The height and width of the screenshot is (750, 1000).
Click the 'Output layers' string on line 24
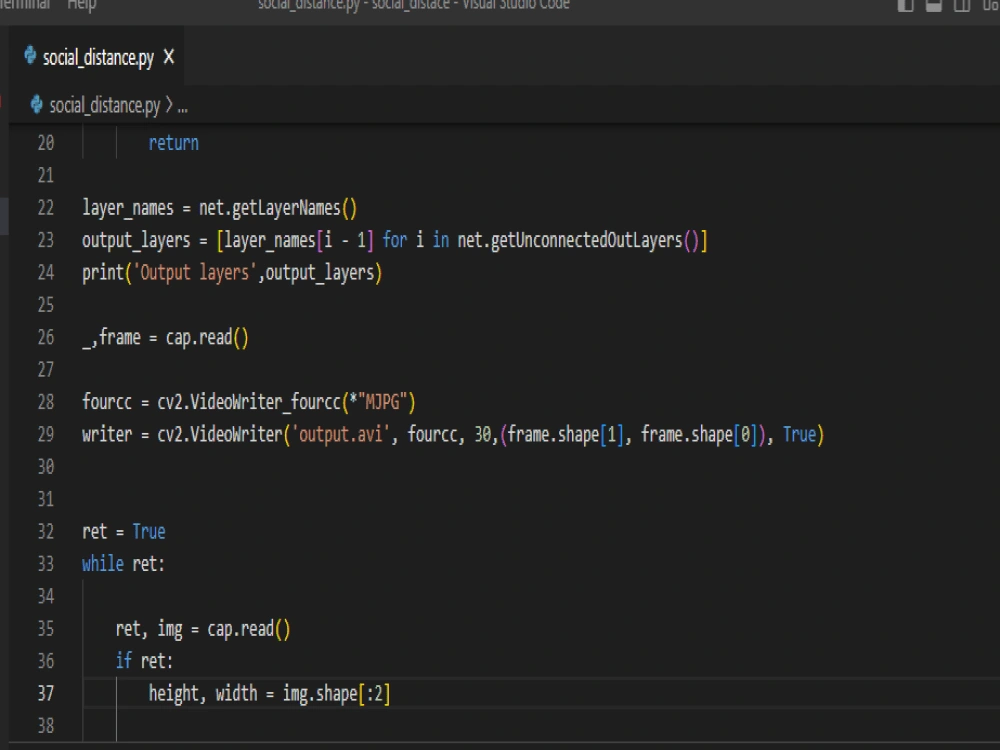pyautogui.click(x=195, y=273)
